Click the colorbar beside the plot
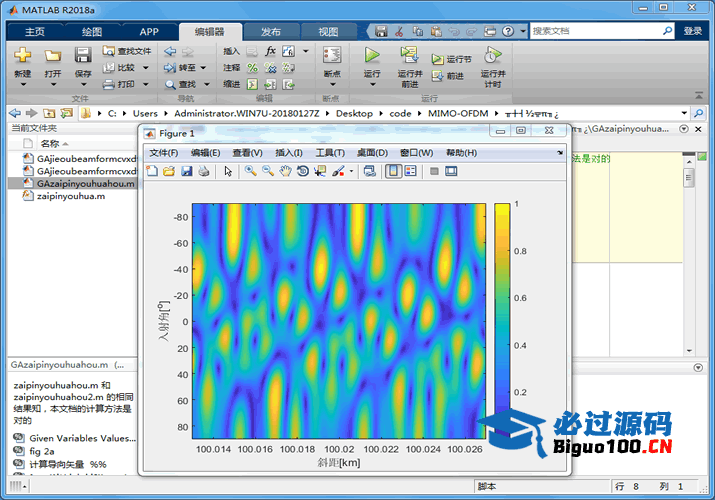715x500 pixels. coord(502,320)
